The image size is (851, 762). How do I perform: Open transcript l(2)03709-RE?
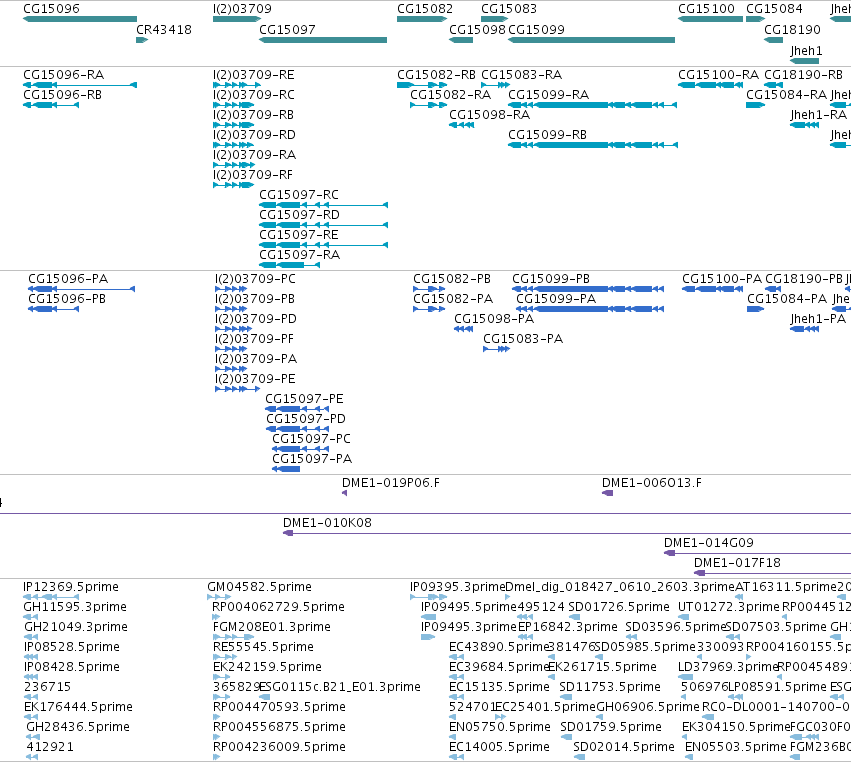[x=254, y=75]
